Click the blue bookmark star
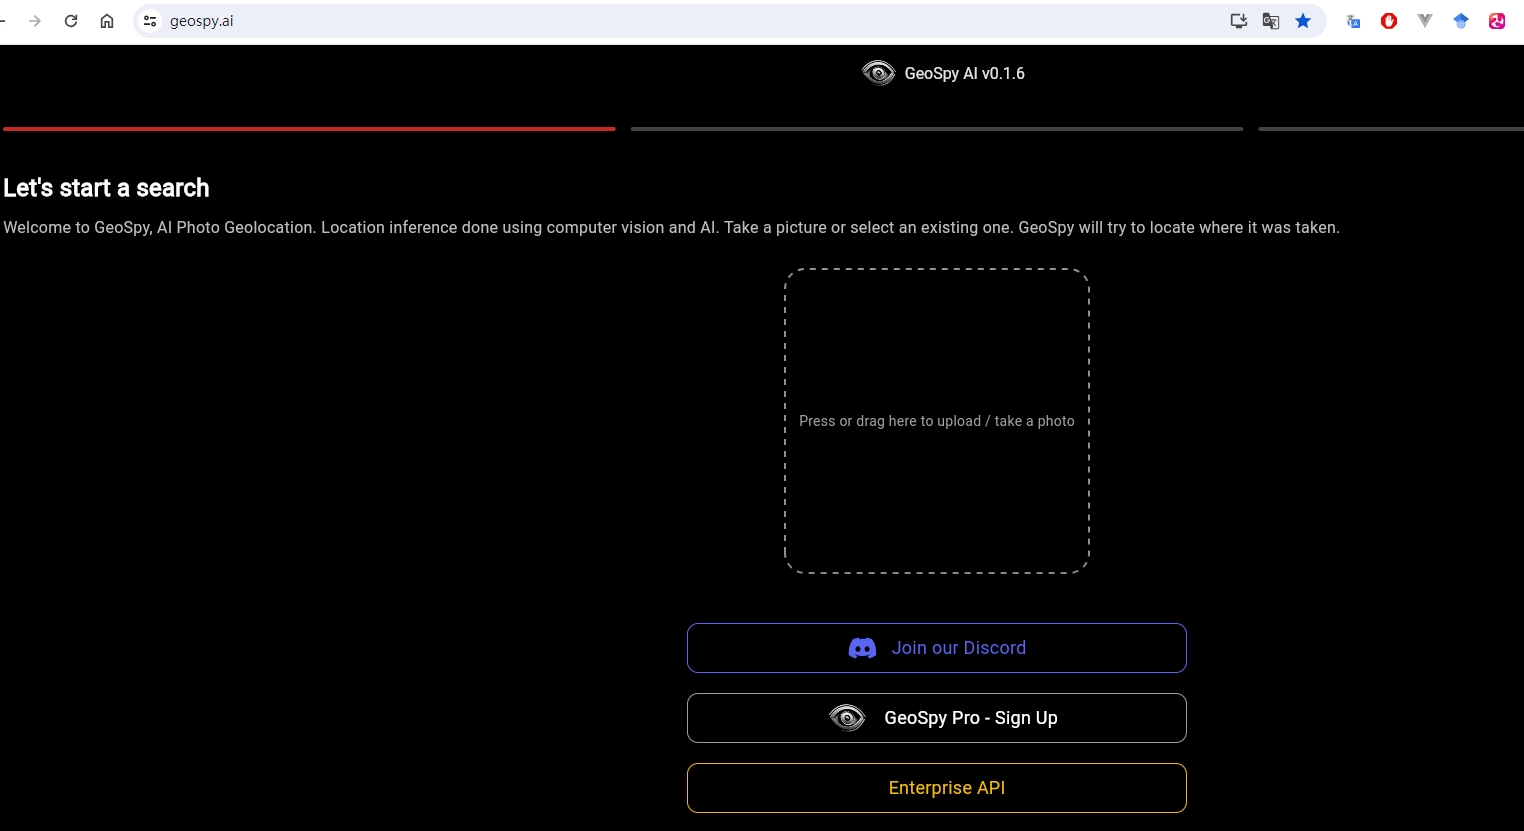Screen dimensions: 1524x831 pos(1303,21)
